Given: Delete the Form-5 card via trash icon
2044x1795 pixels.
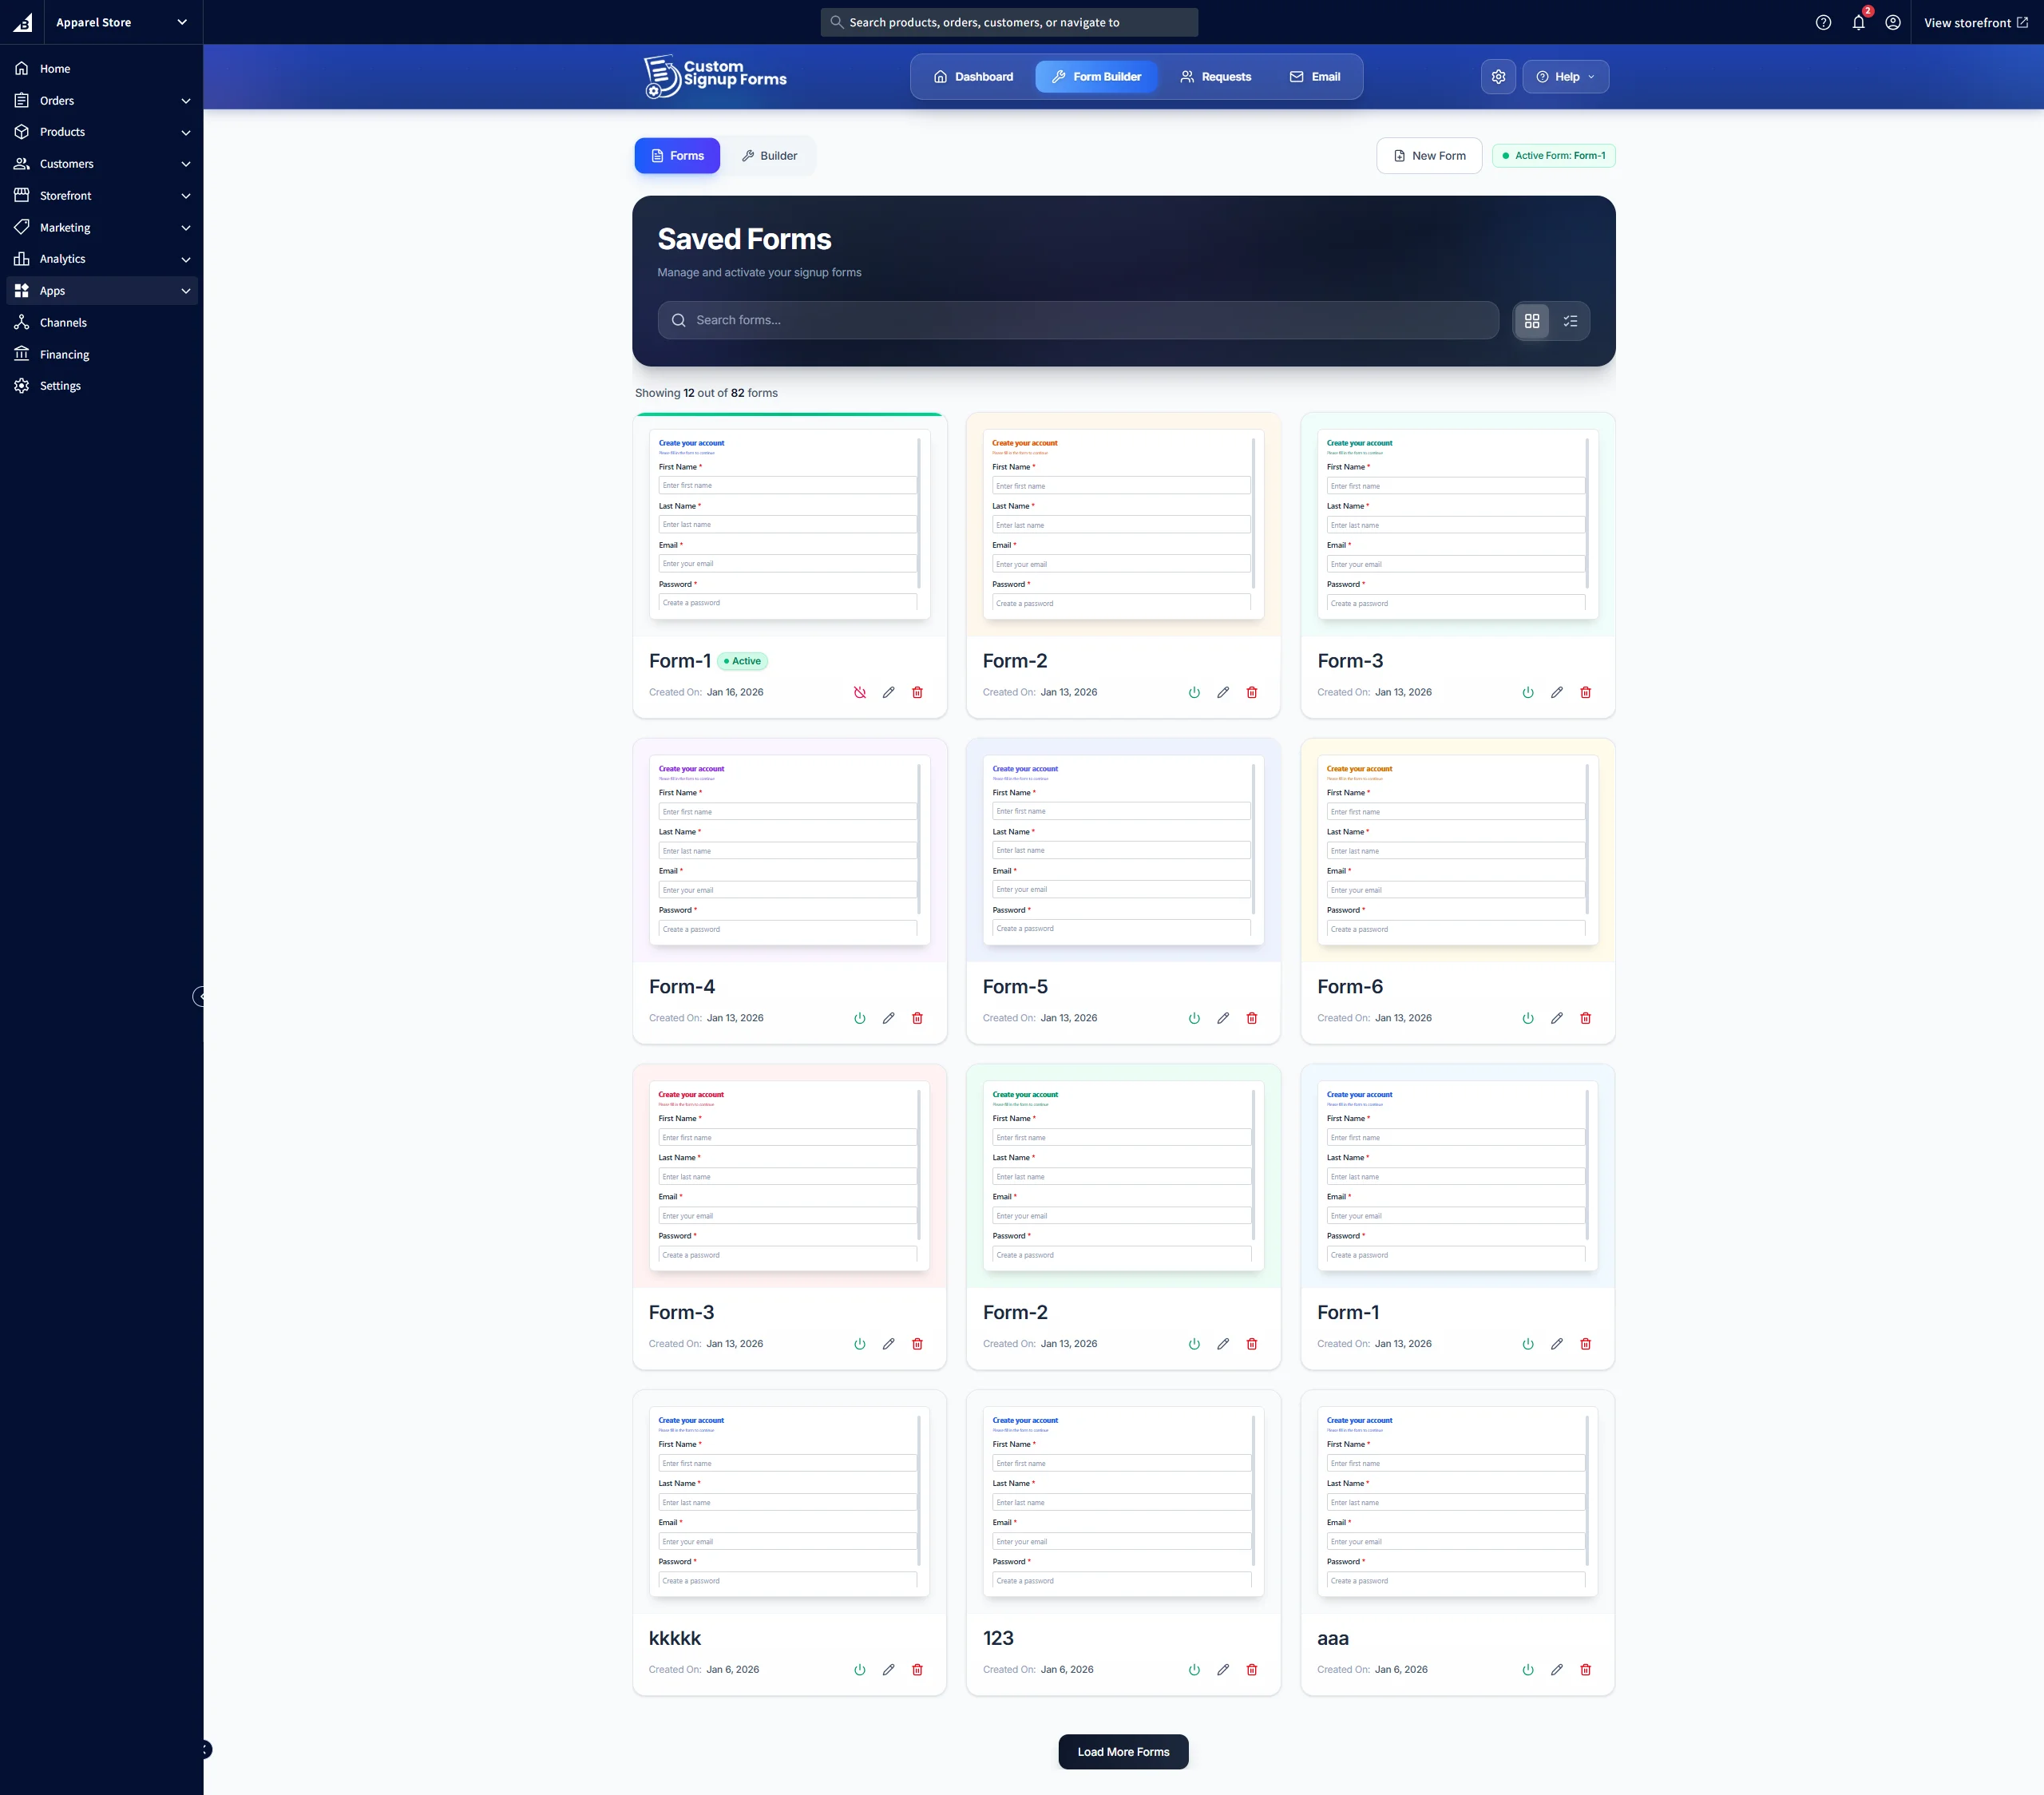Looking at the screenshot, I should pos(1251,1018).
